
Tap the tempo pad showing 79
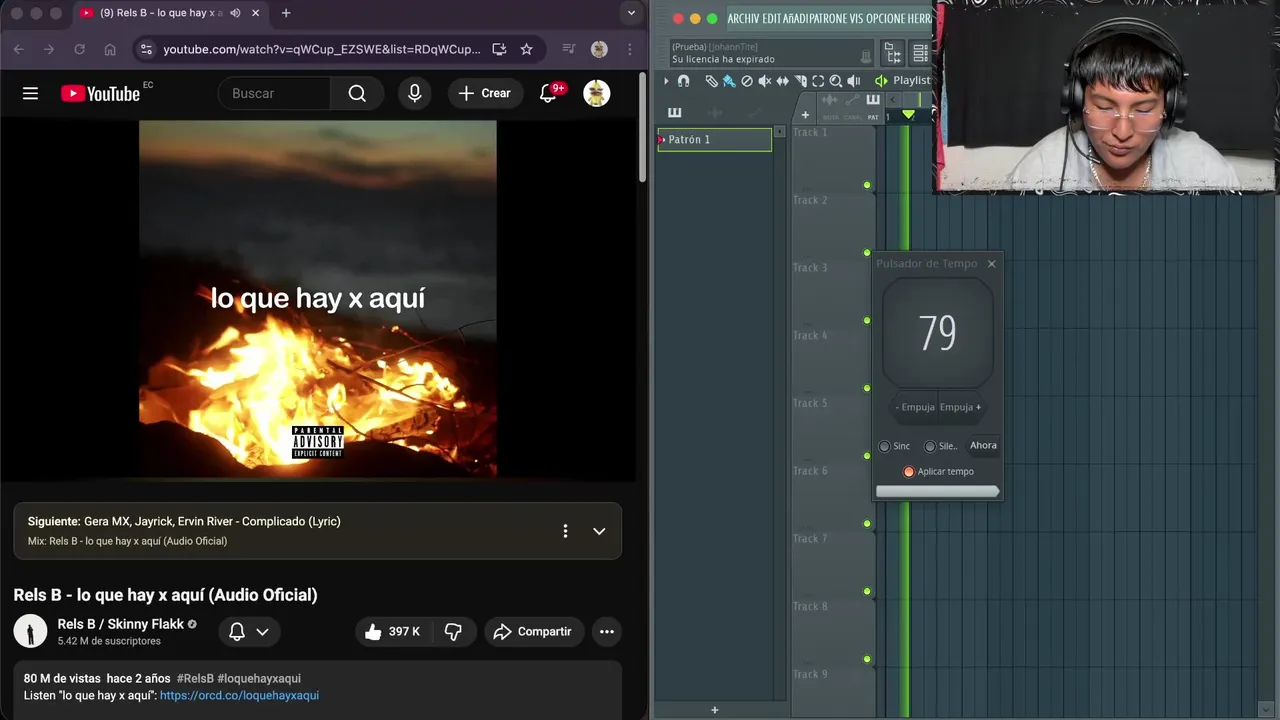click(x=938, y=333)
